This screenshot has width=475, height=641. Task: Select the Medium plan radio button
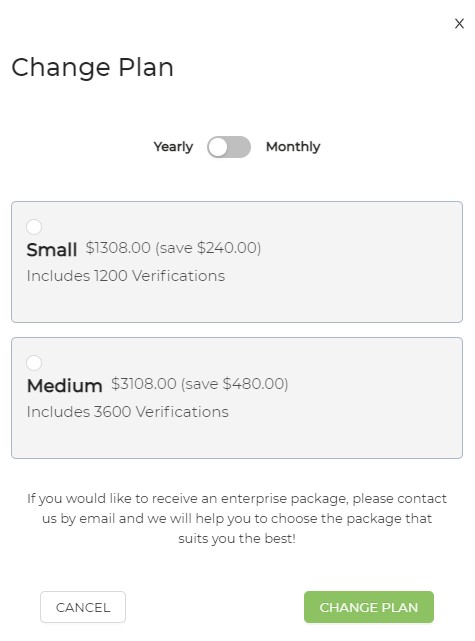[x=34, y=363]
